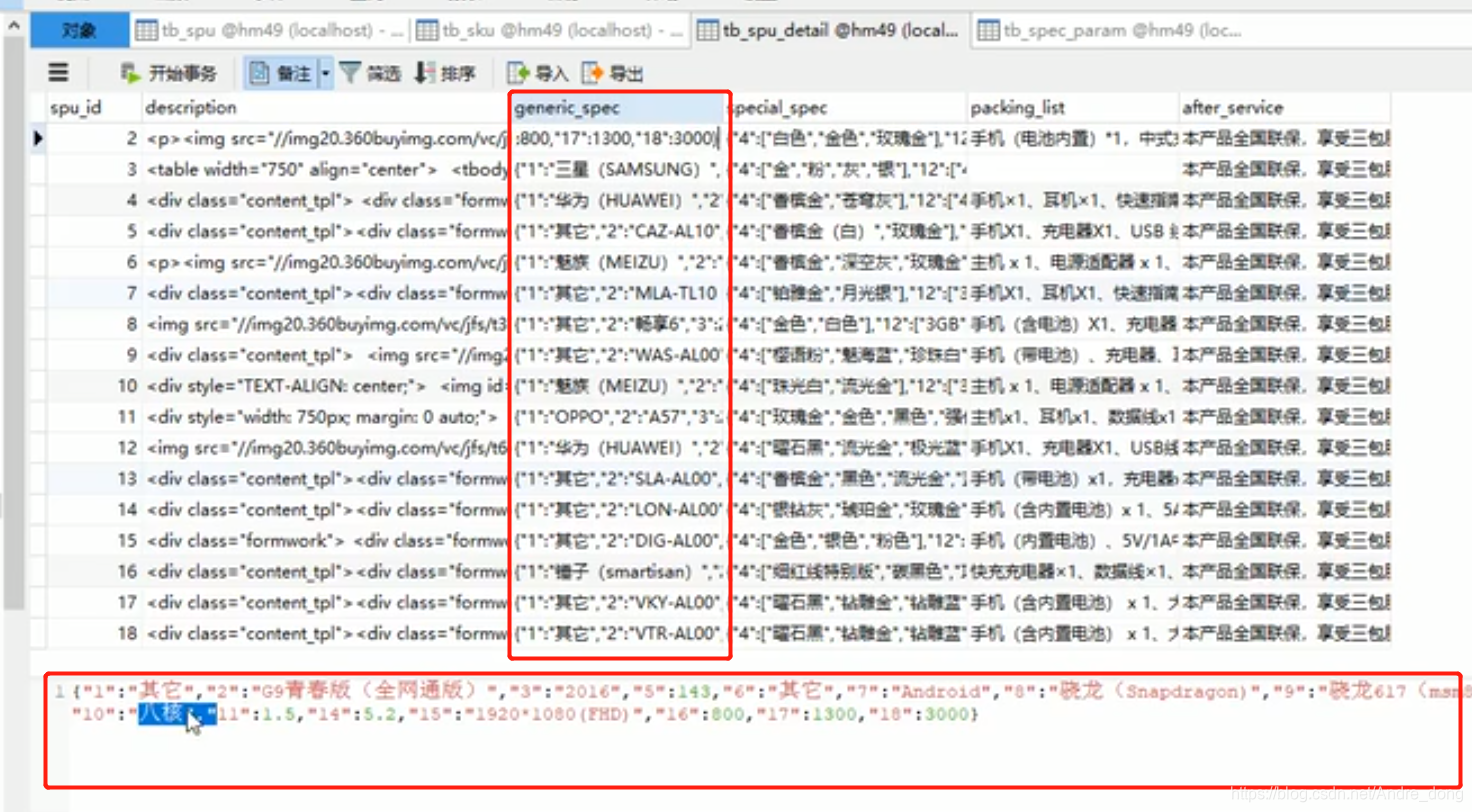Open the 筛选 filter tool
The height and width of the screenshot is (812, 1472).
(370, 73)
